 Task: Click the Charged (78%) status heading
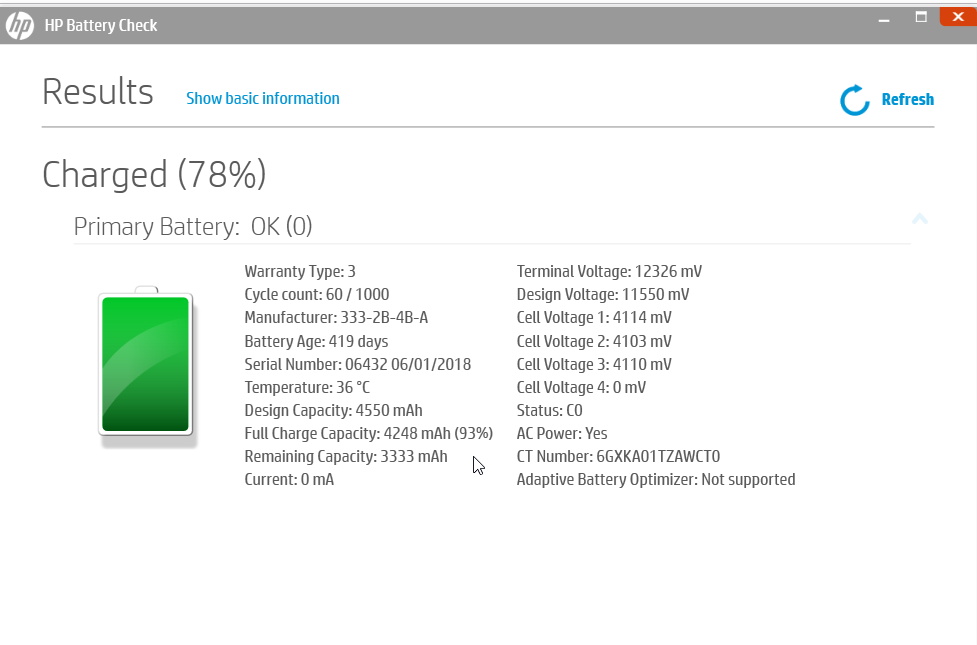[x=154, y=175]
